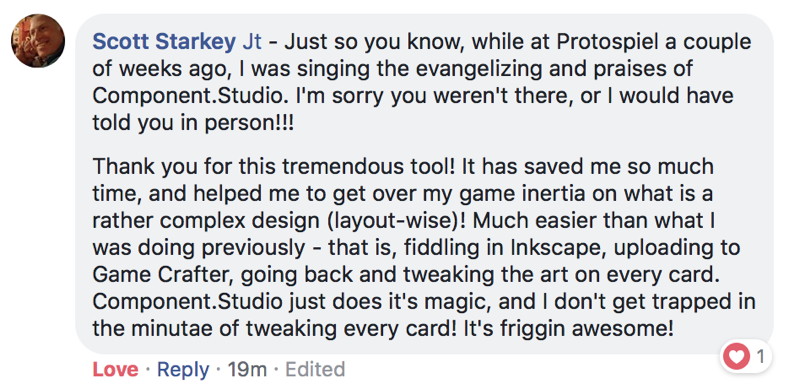Open the 19m timestamp permalink
Screen dimensions: 800x390
pyautogui.click(x=247, y=369)
